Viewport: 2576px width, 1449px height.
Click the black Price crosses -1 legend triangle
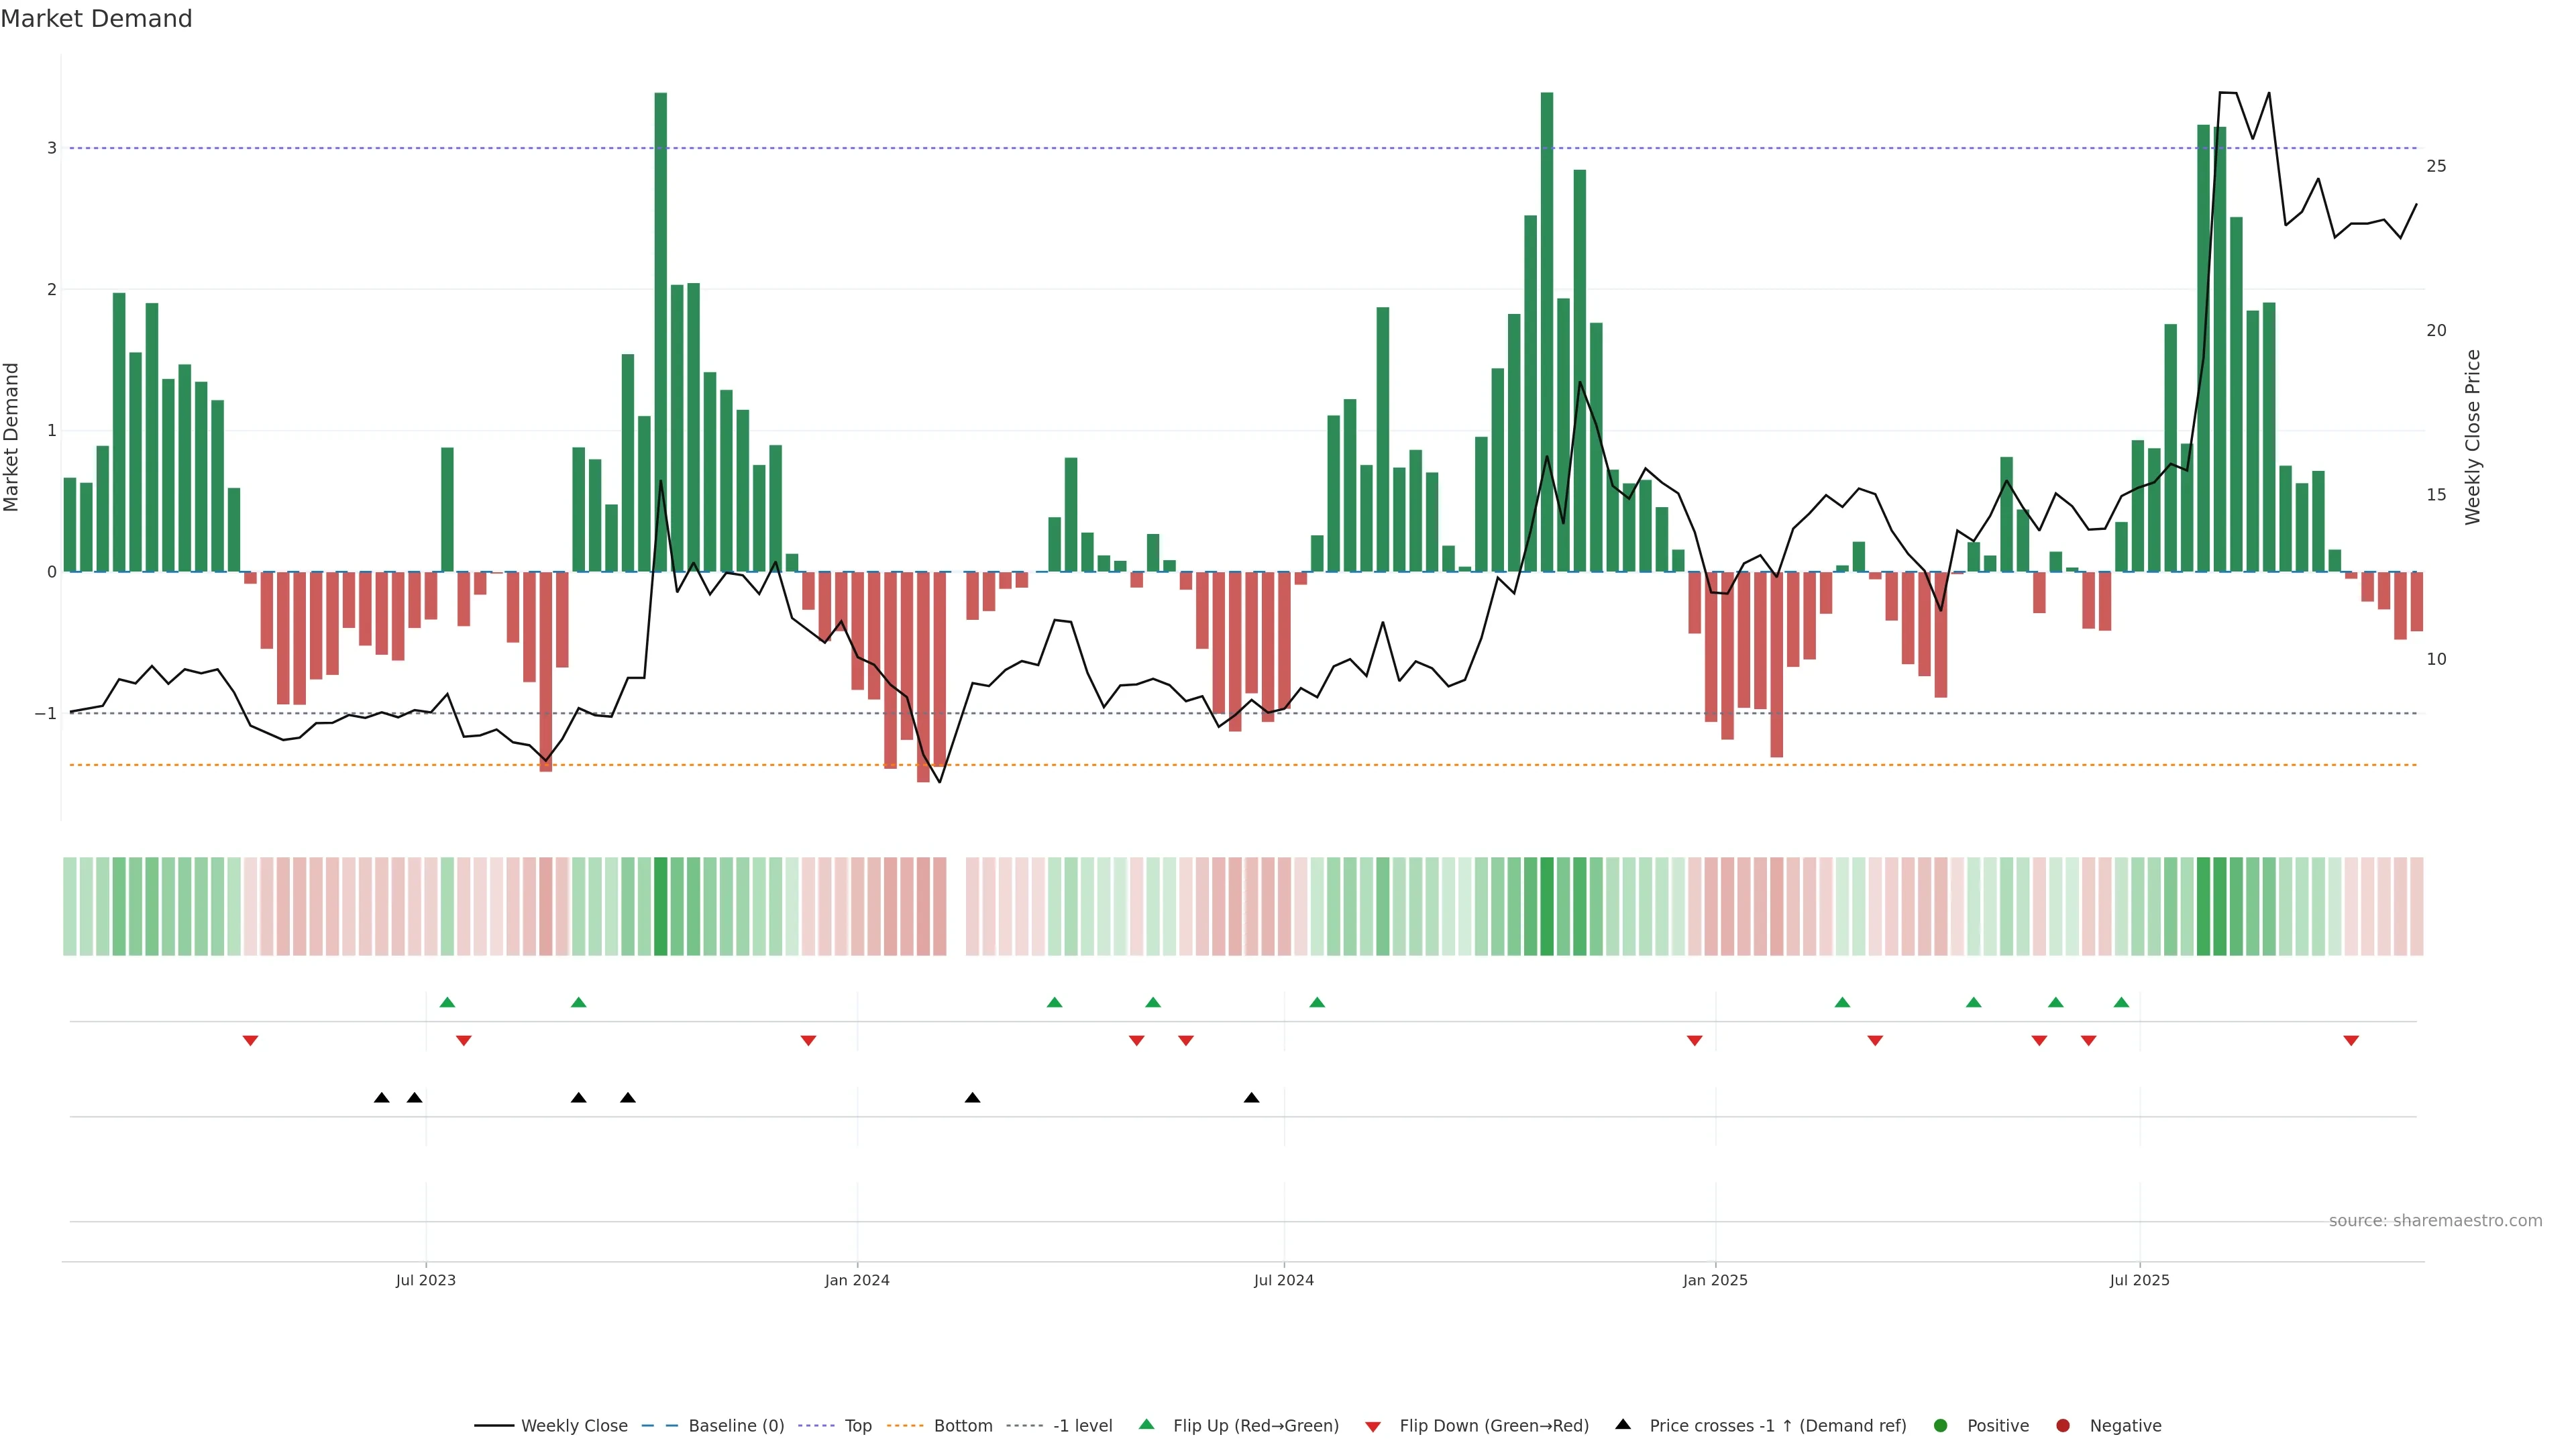pyautogui.click(x=1623, y=1424)
